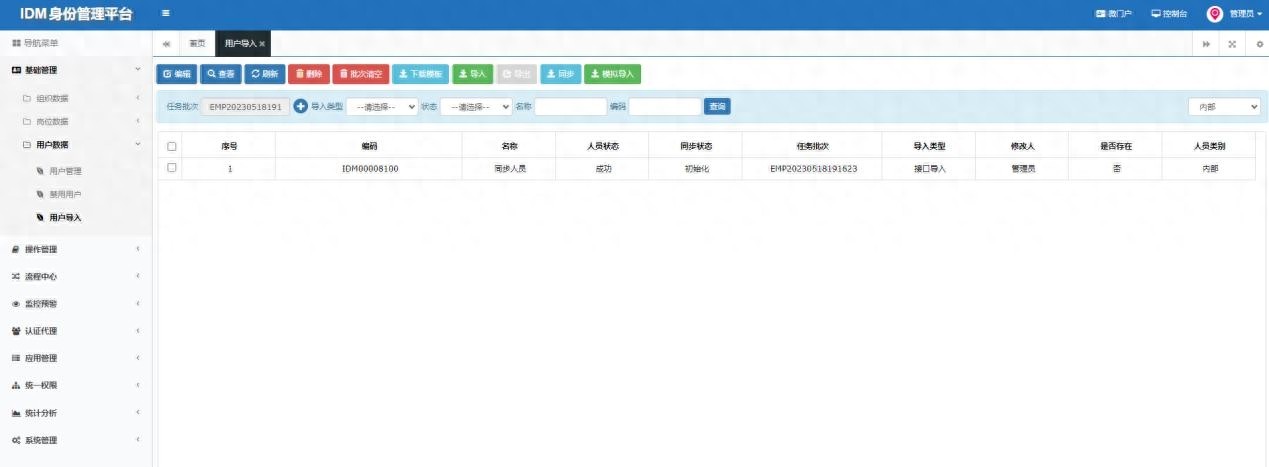Viewport: 1269px width, 467px height.
Task: Click the admin avatar icon
Action: [x=1215, y=14]
